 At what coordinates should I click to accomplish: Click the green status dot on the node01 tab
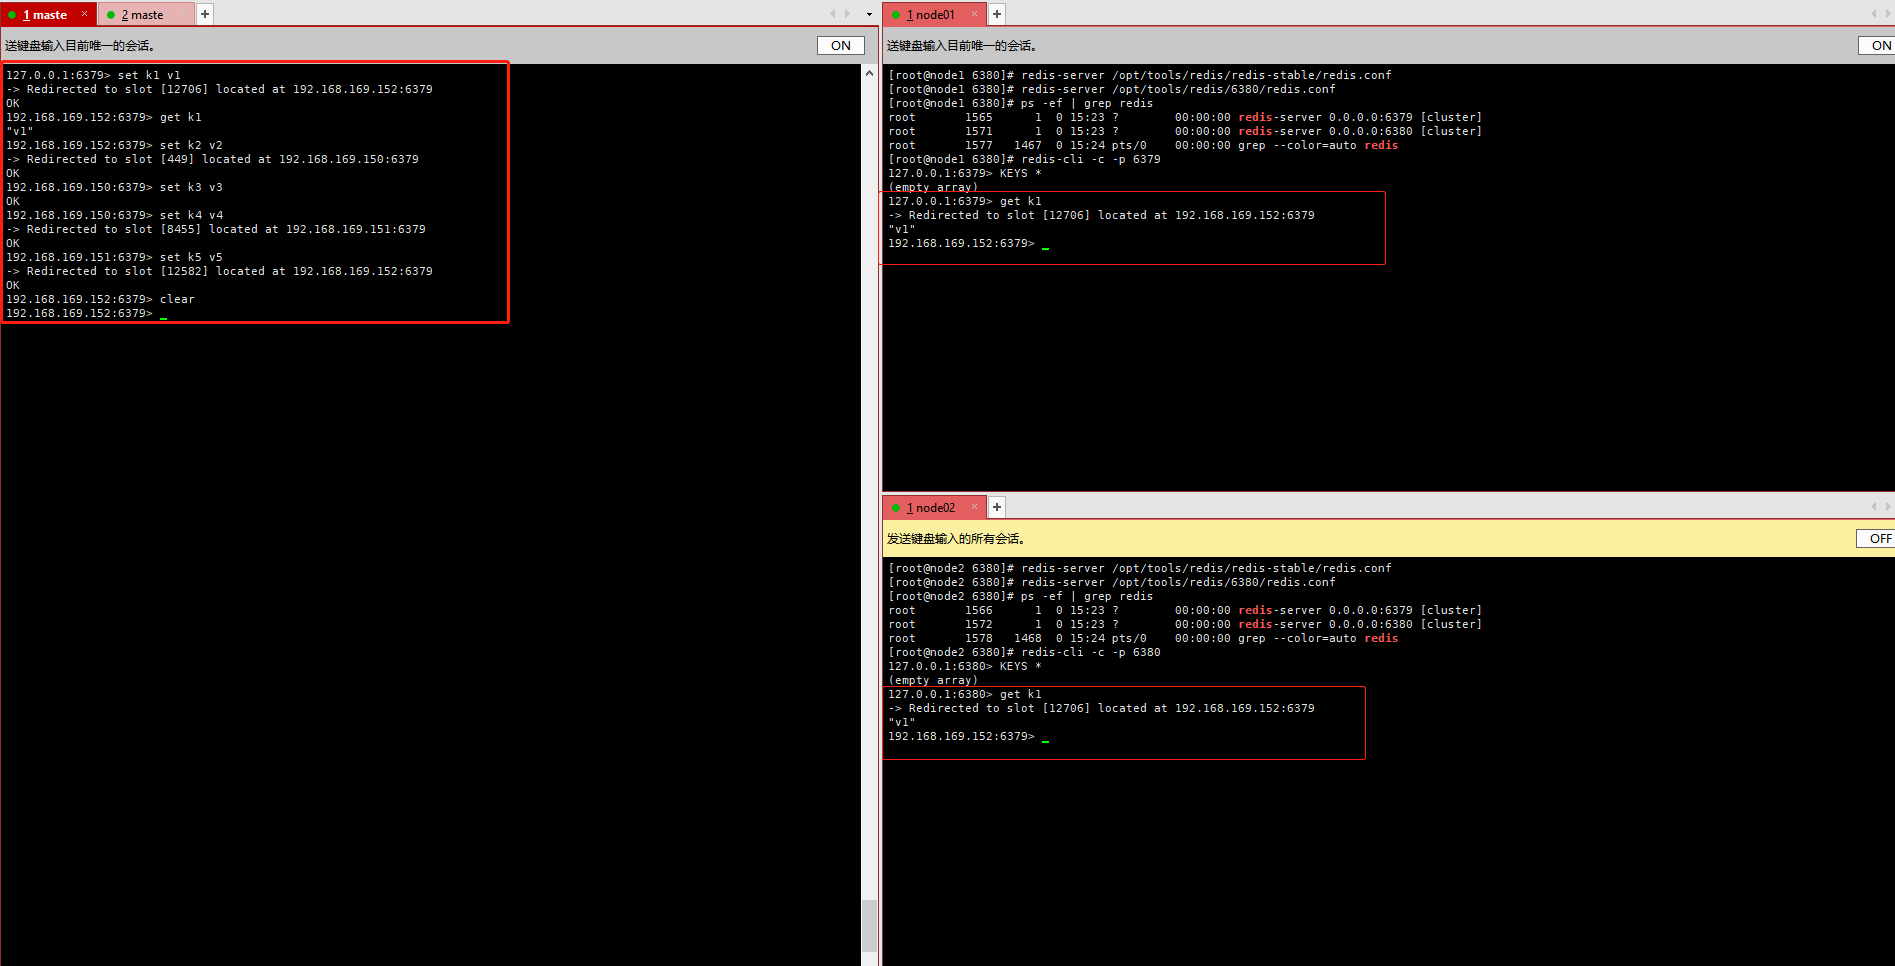896,15
